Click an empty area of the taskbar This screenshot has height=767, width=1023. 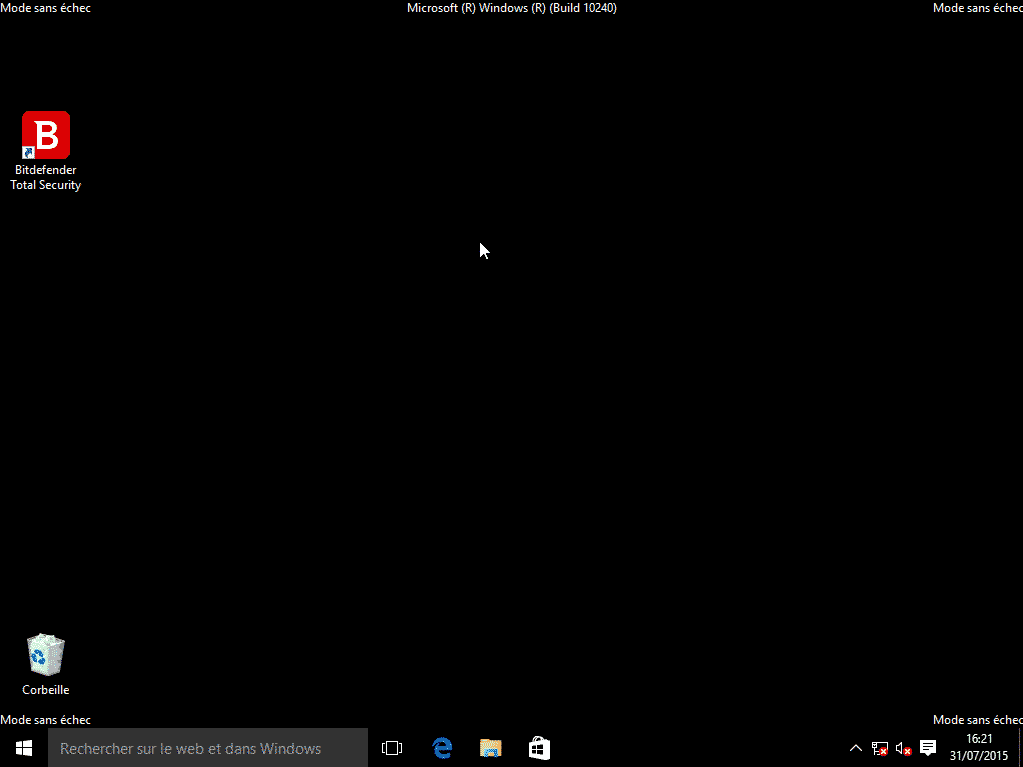pos(700,748)
